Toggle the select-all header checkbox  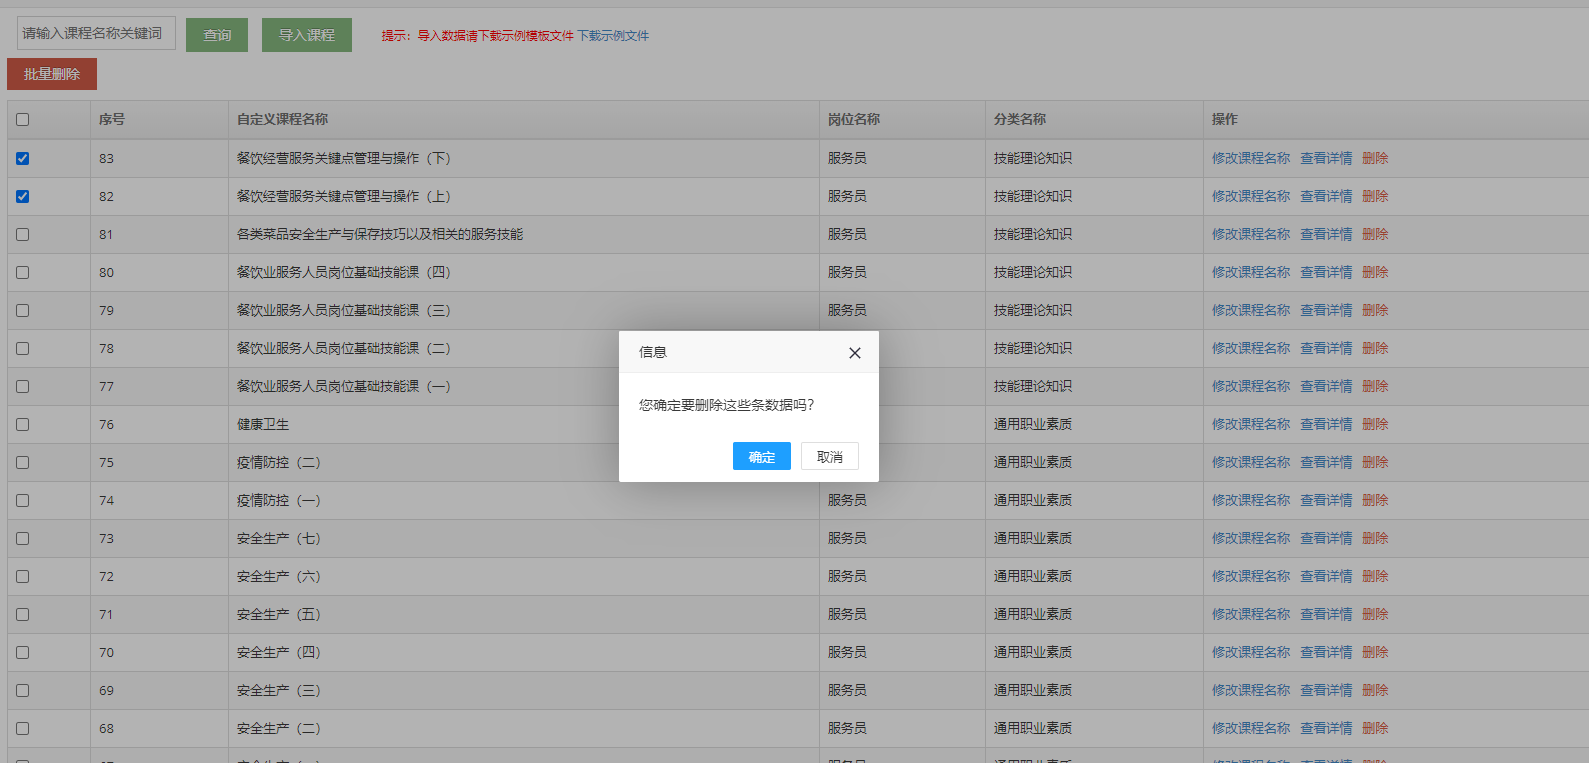(x=23, y=119)
